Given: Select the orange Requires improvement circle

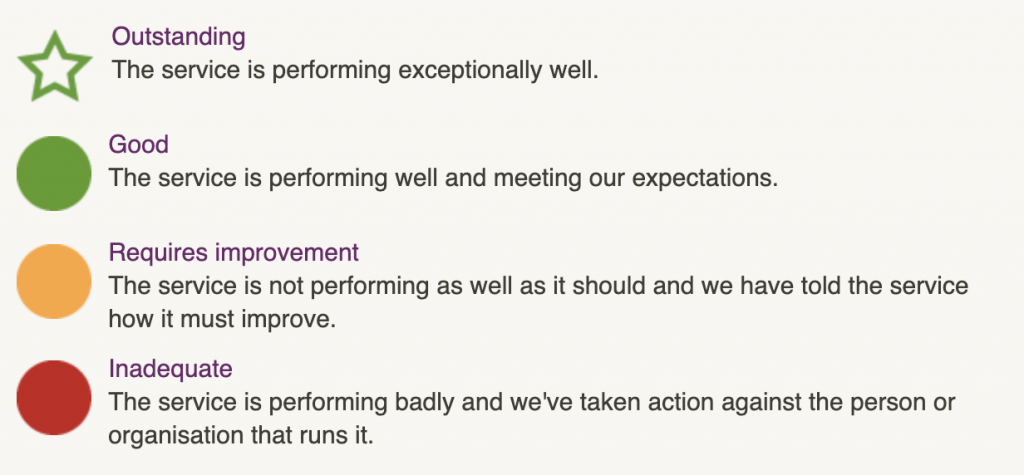Looking at the screenshot, I should tap(54, 282).
